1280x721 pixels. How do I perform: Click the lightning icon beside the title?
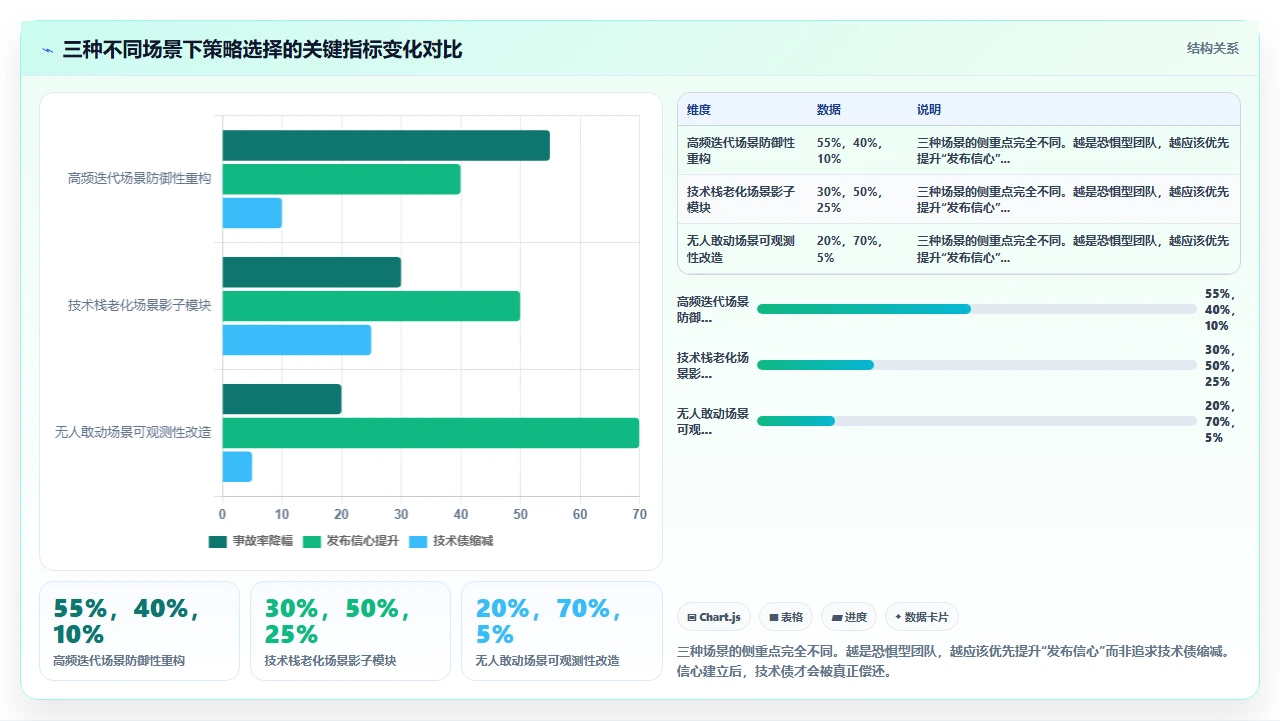pos(47,50)
